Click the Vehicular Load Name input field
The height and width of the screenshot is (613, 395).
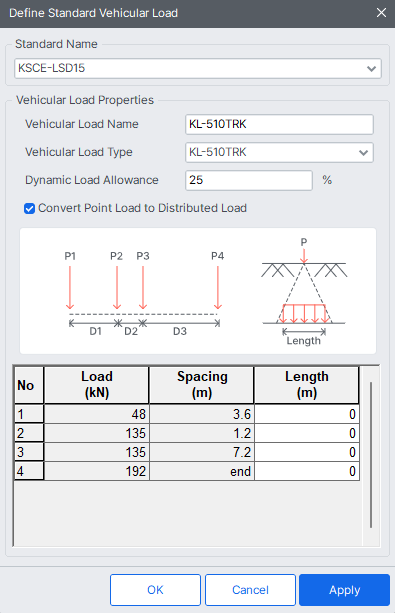[279, 124]
